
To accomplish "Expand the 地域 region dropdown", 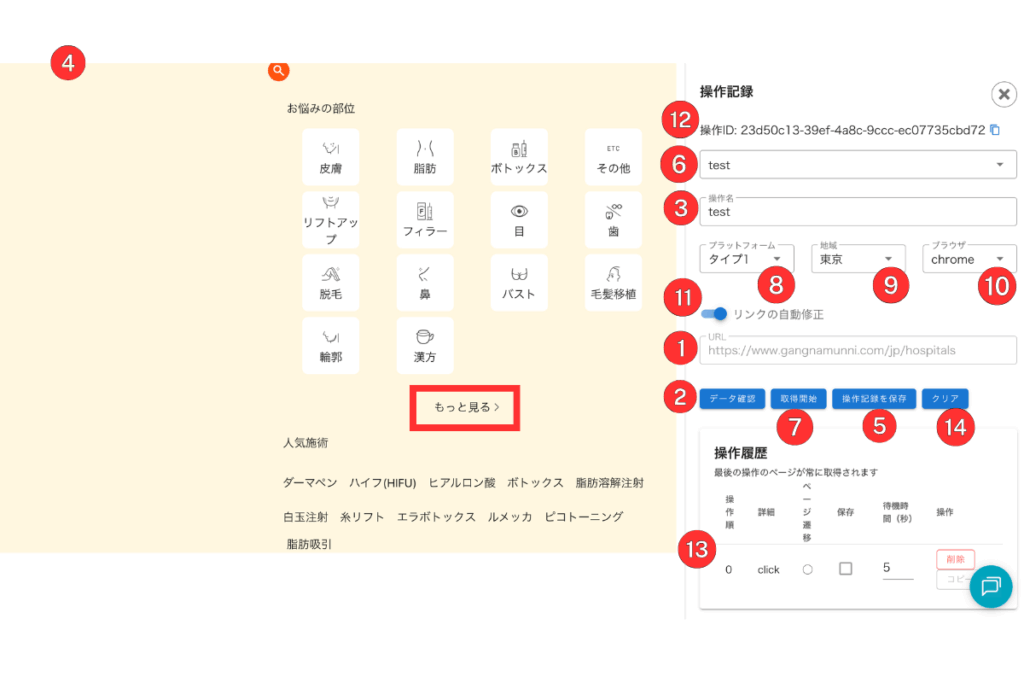I will (x=858, y=259).
